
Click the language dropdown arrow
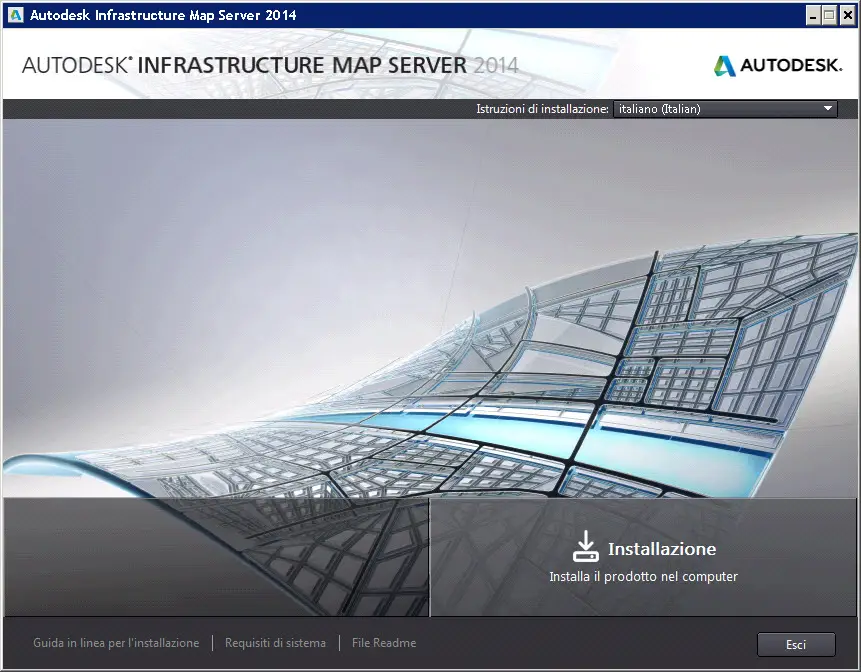click(828, 109)
